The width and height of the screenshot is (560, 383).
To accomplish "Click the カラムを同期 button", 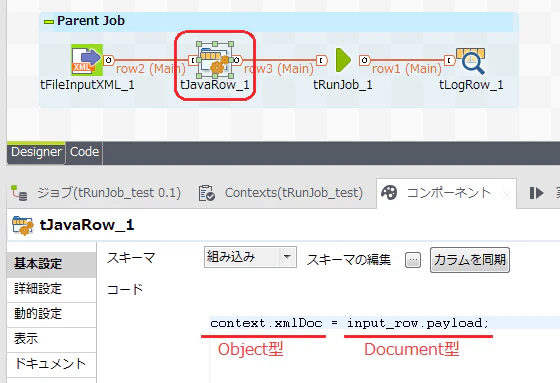I will click(470, 260).
